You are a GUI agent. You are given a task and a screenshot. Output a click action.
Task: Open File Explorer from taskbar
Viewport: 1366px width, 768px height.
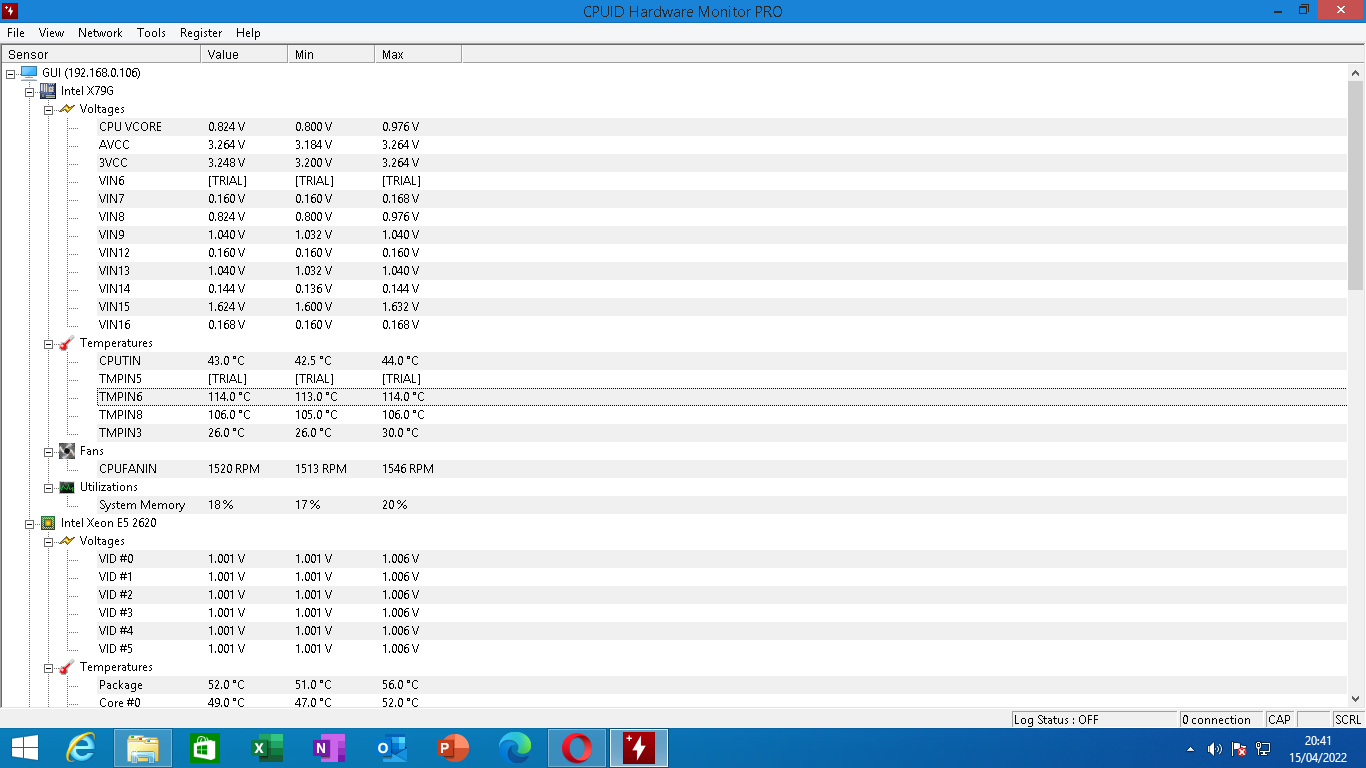(x=143, y=748)
